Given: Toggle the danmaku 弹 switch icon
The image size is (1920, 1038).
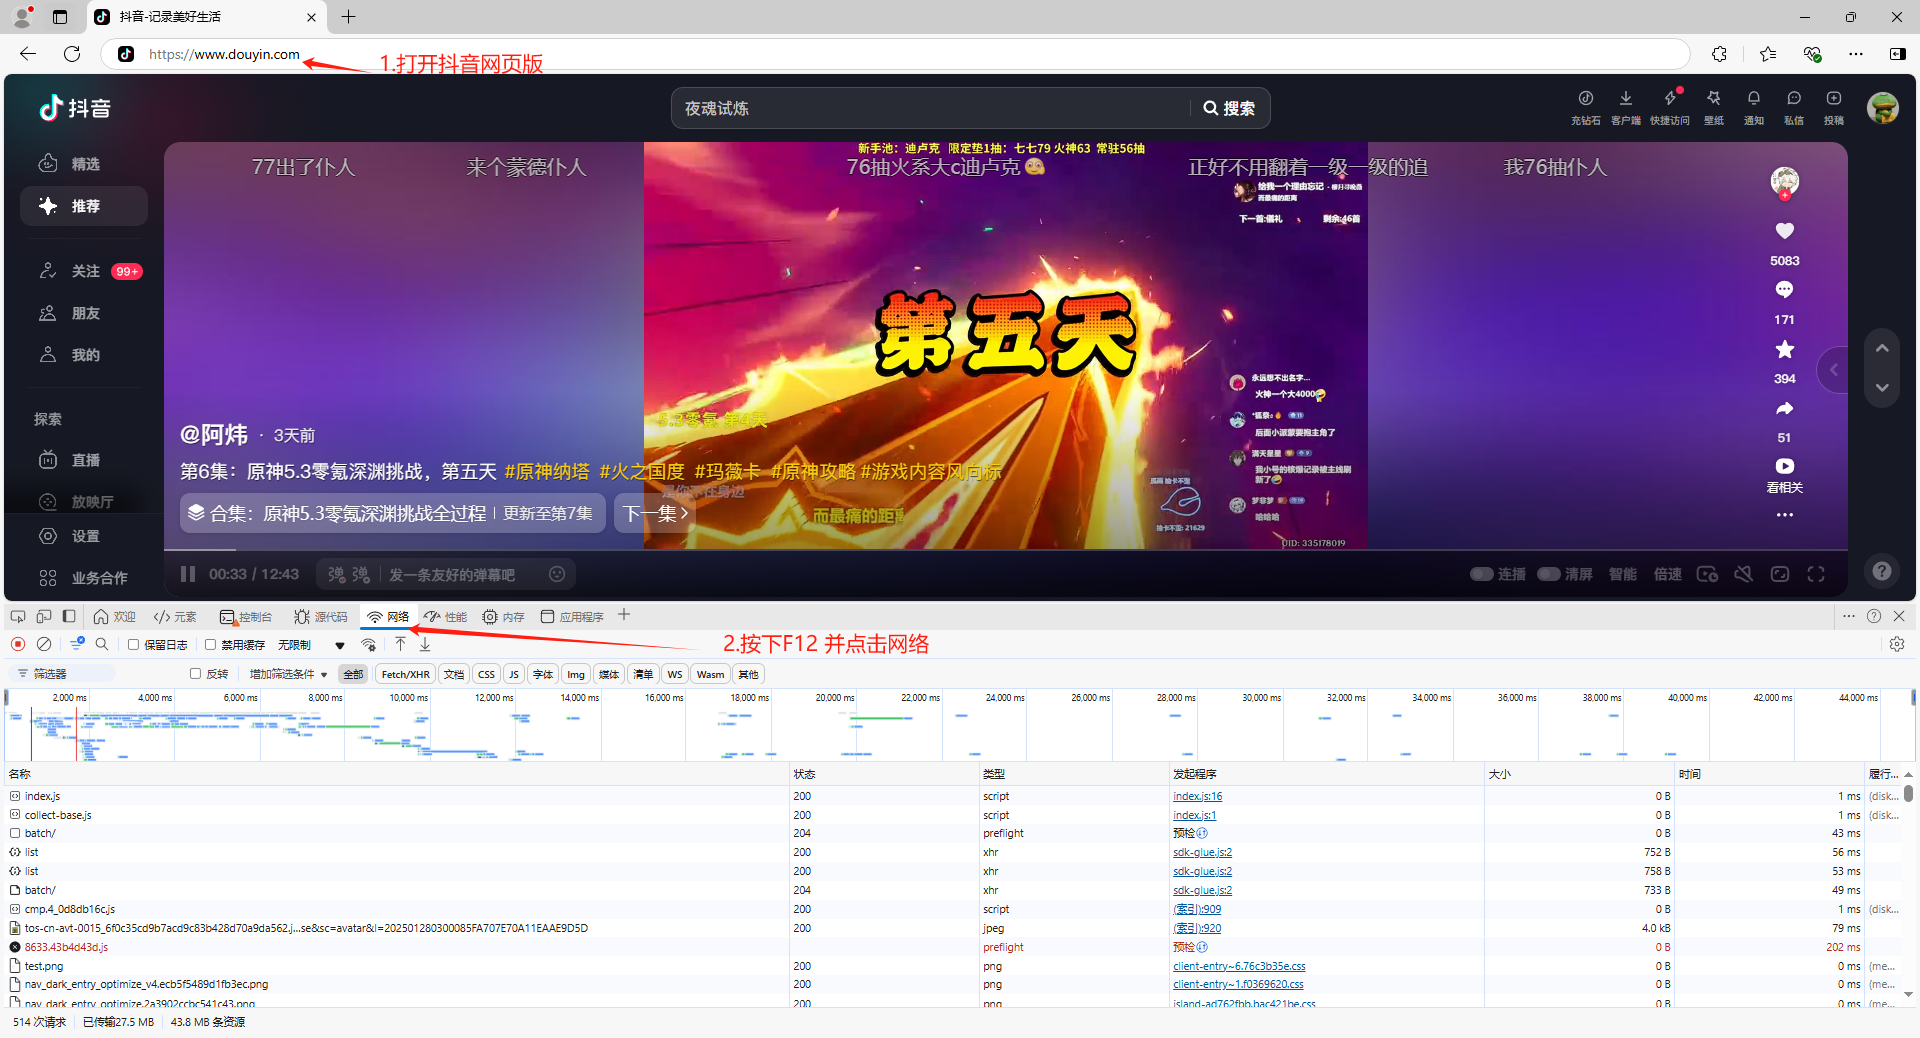Looking at the screenshot, I should [x=336, y=574].
